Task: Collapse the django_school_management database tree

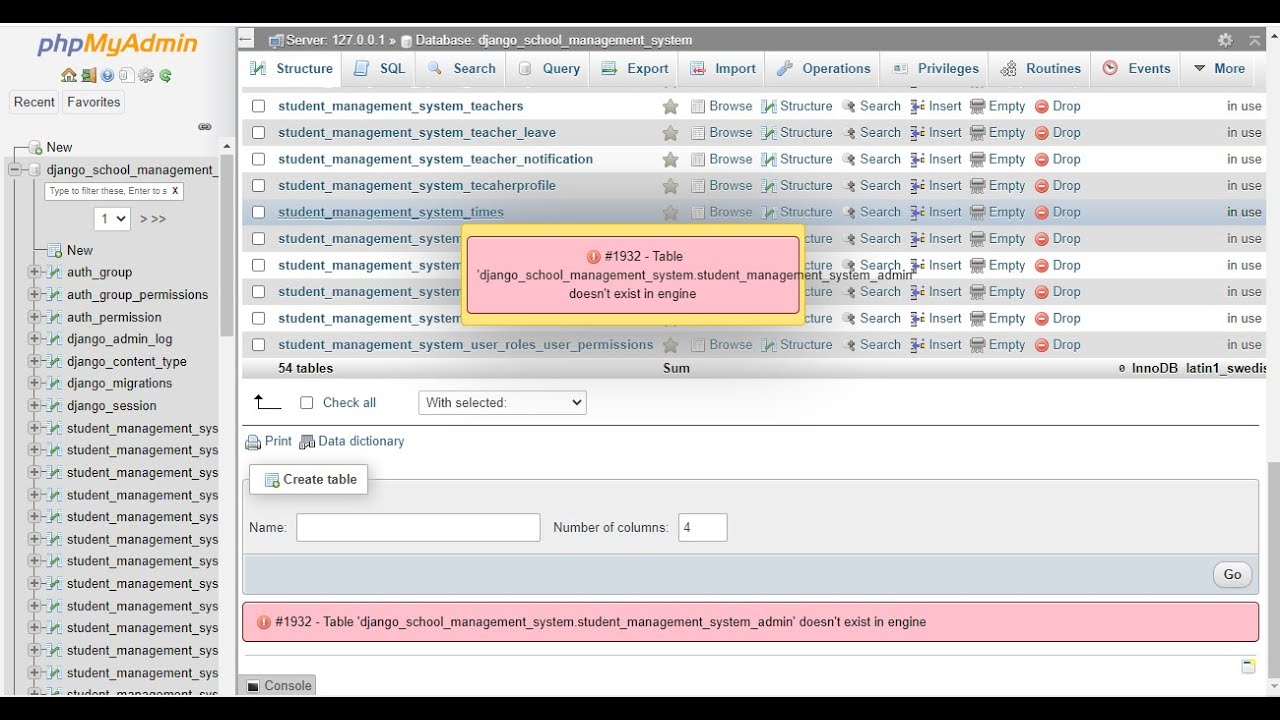Action: point(15,170)
